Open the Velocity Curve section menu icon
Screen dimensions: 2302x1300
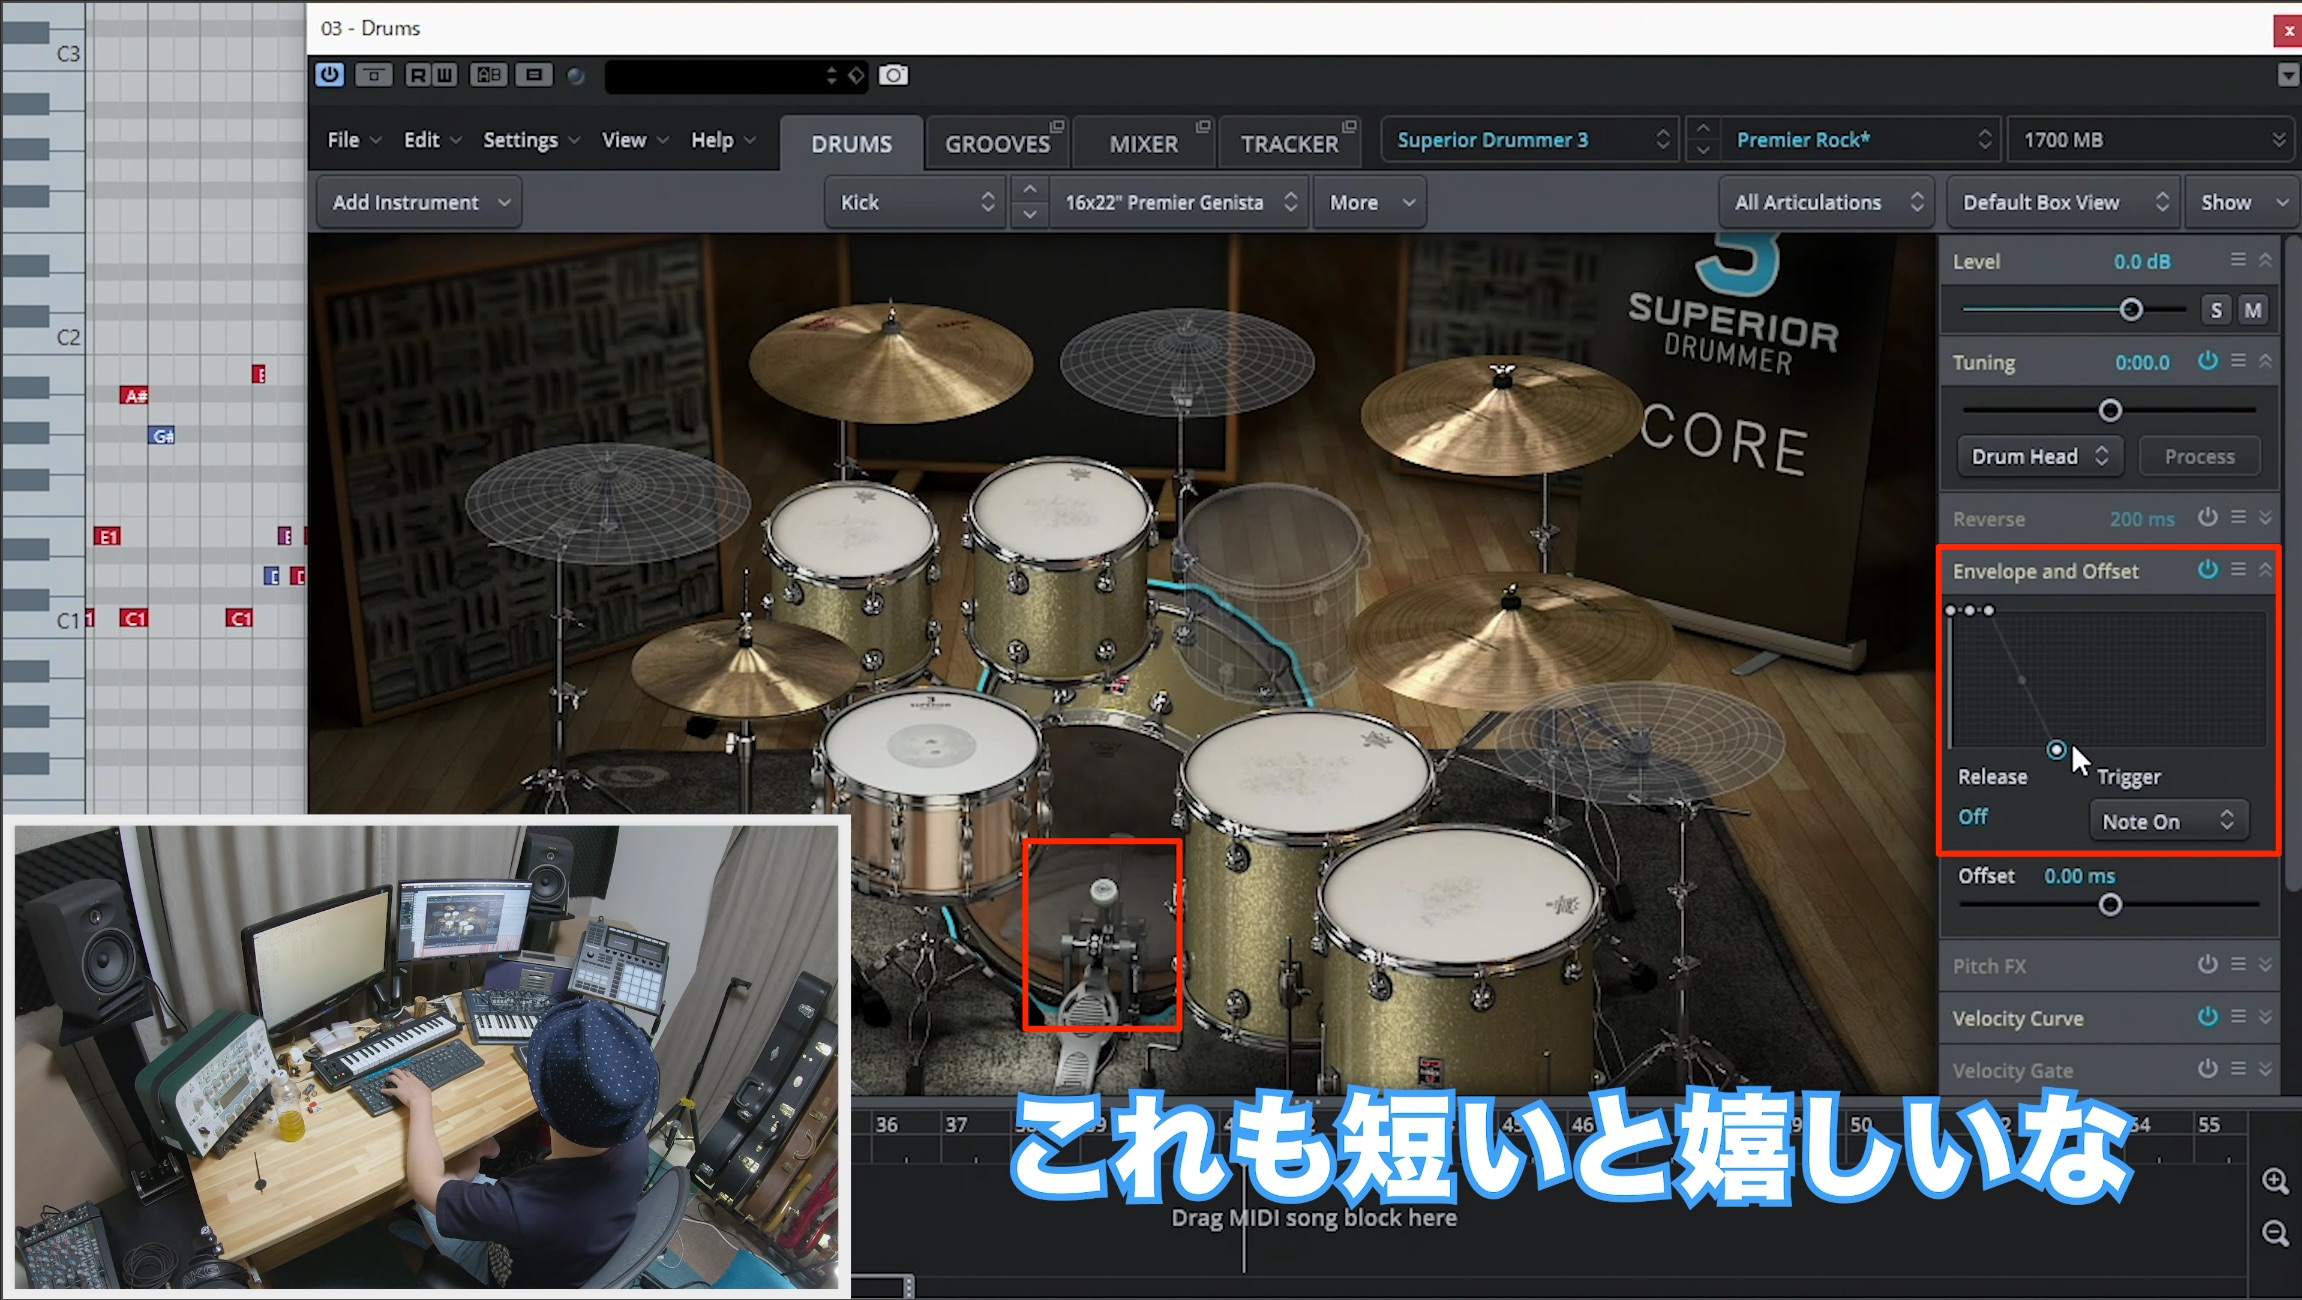2238,1017
